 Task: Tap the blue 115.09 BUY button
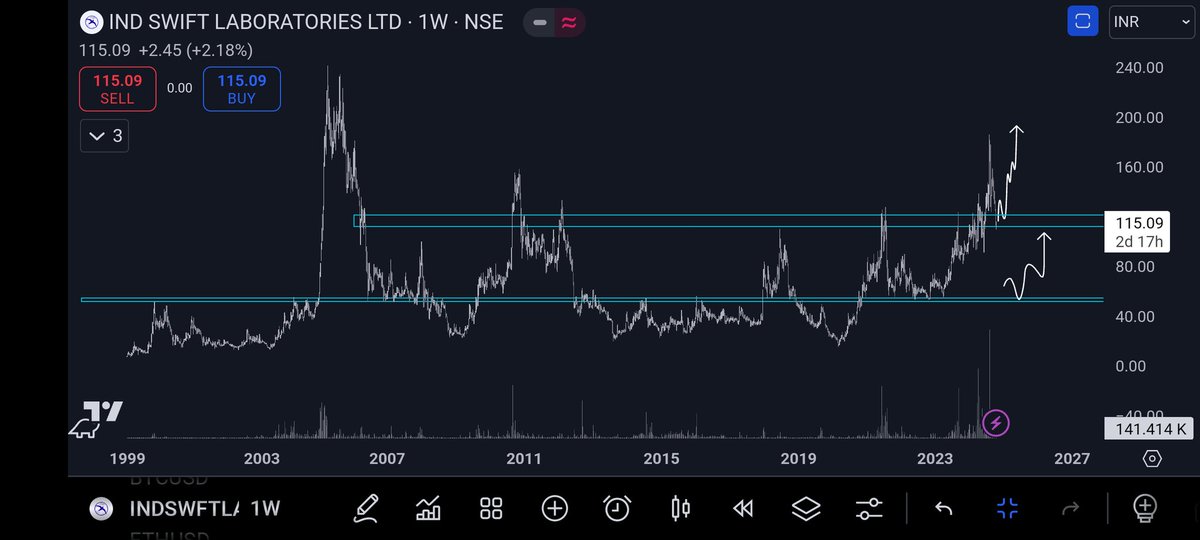coord(241,88)
